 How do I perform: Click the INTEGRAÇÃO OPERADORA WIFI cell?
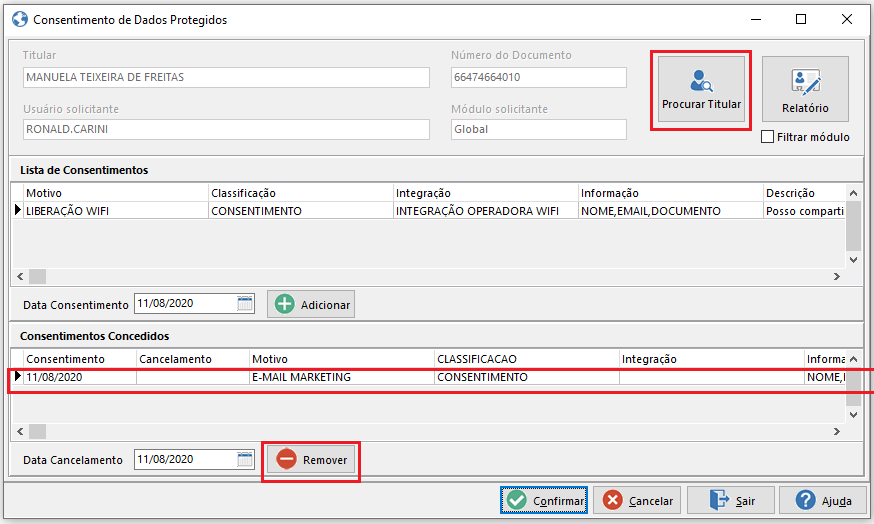[485, 211]
